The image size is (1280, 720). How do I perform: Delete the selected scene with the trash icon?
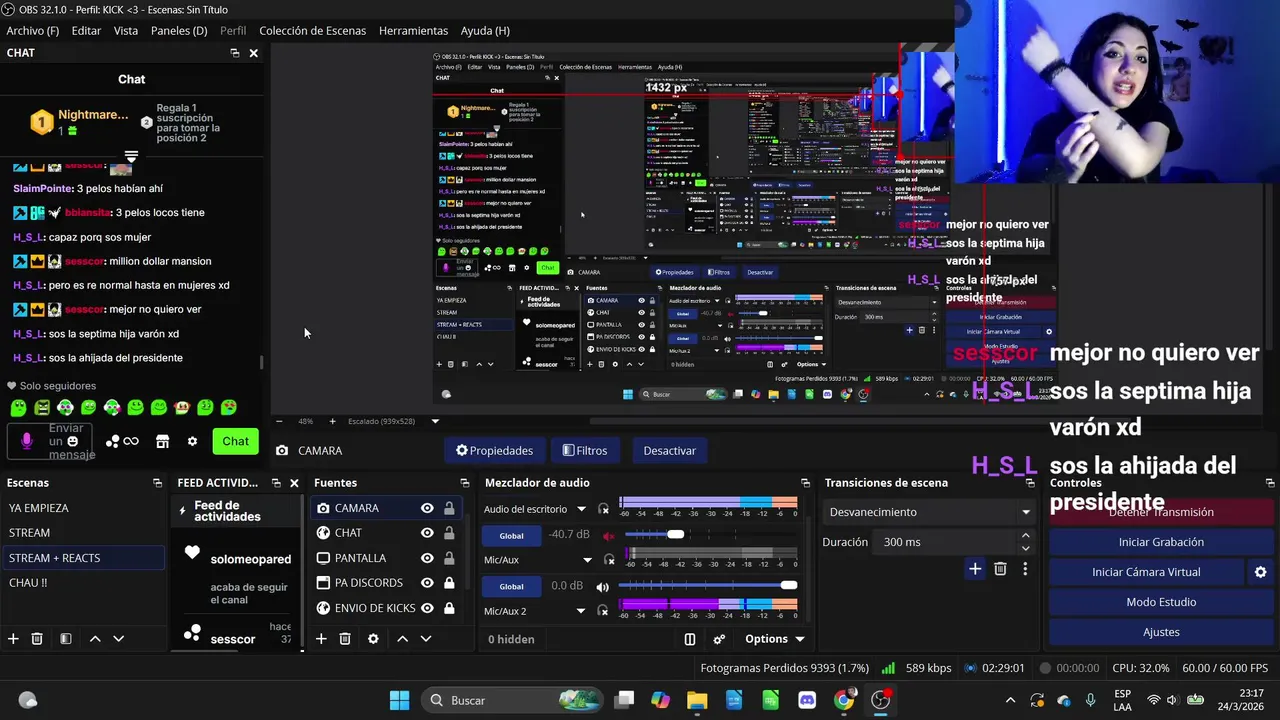pos(37,638)
